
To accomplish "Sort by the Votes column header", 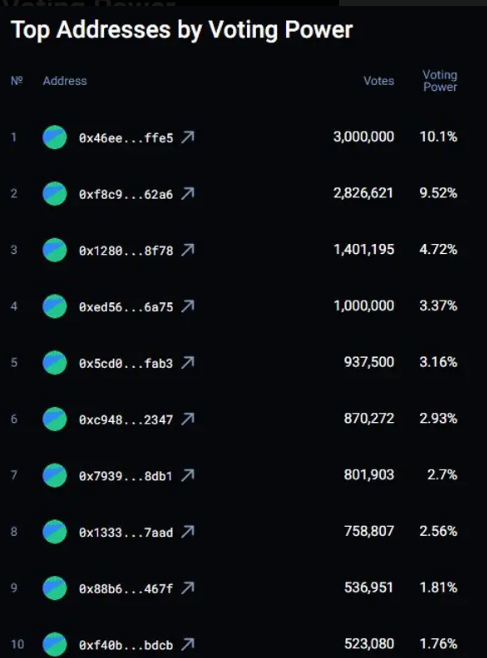I will (x=379, y=81).
